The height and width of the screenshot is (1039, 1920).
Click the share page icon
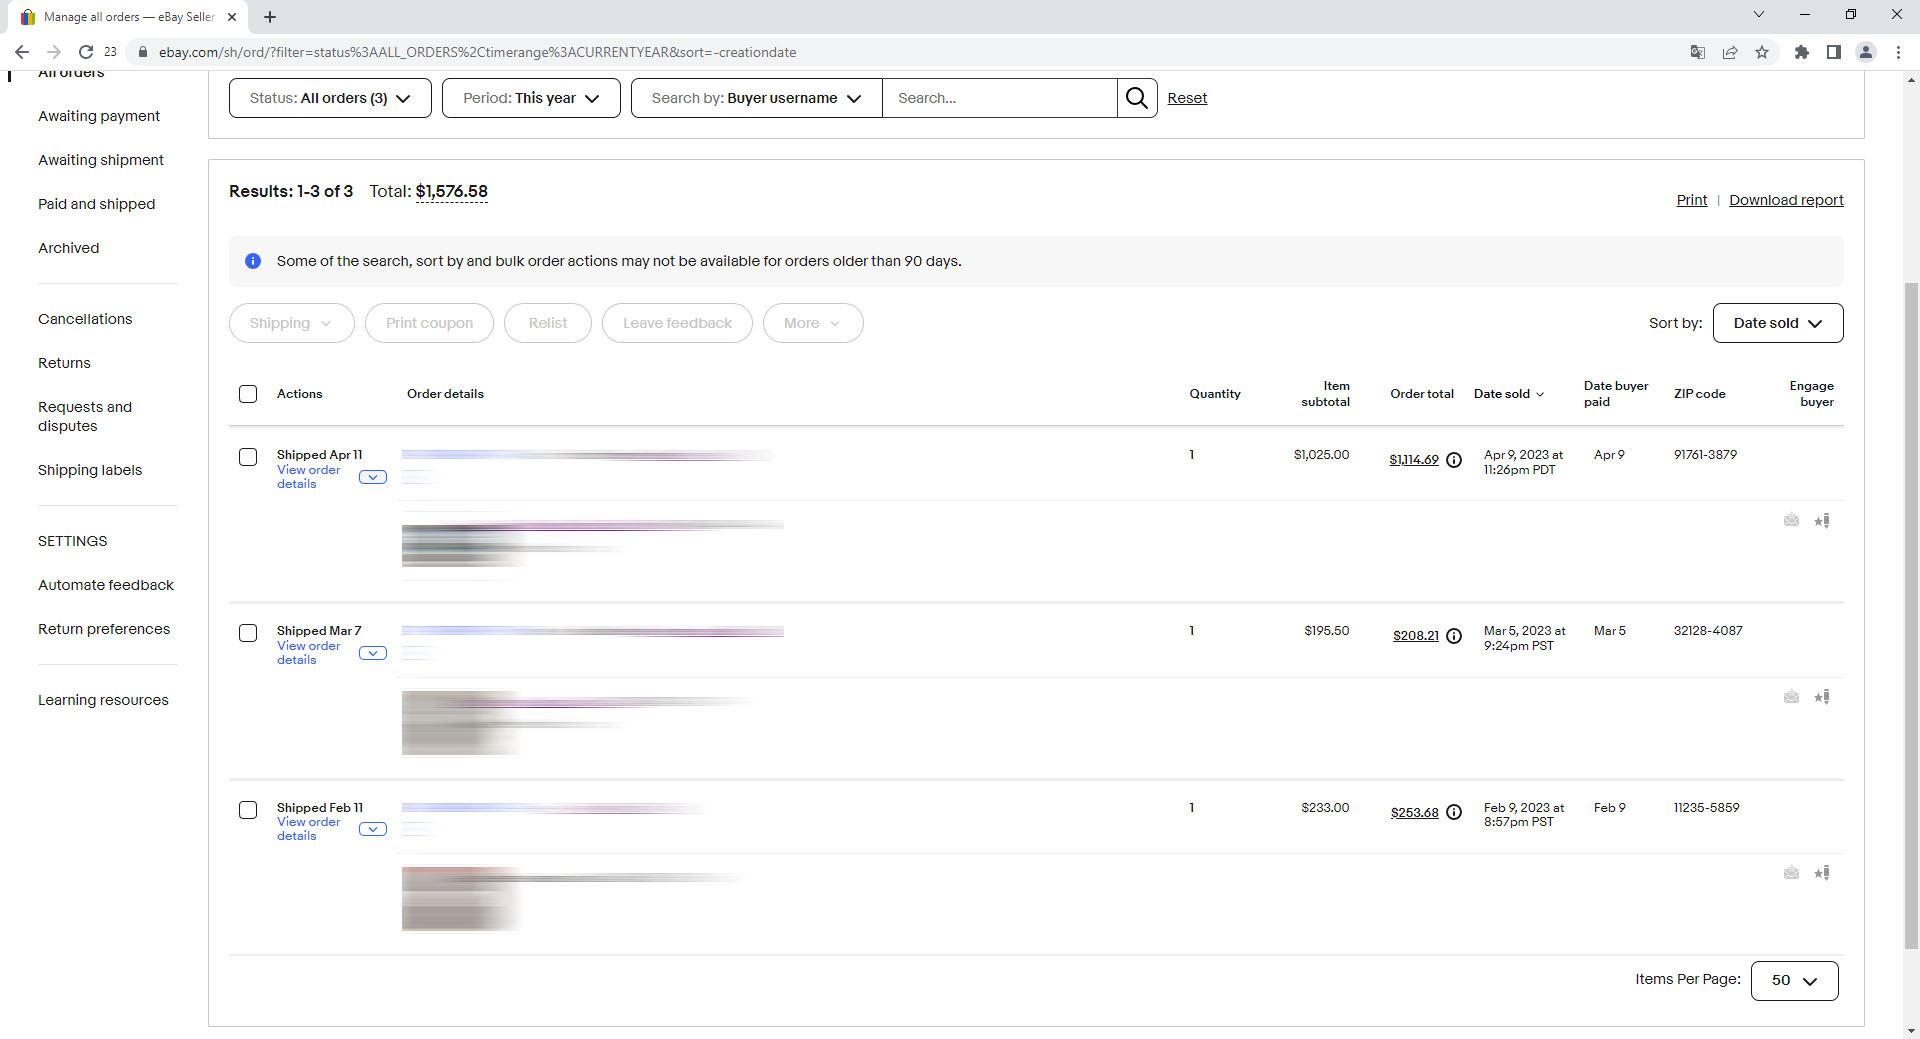pos(1730,52)
